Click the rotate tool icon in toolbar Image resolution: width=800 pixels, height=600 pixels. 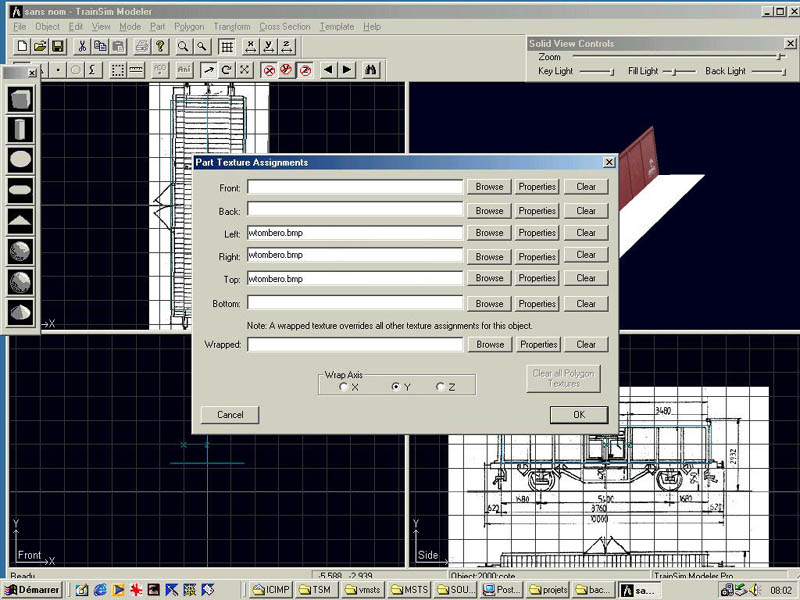(226, 70)
